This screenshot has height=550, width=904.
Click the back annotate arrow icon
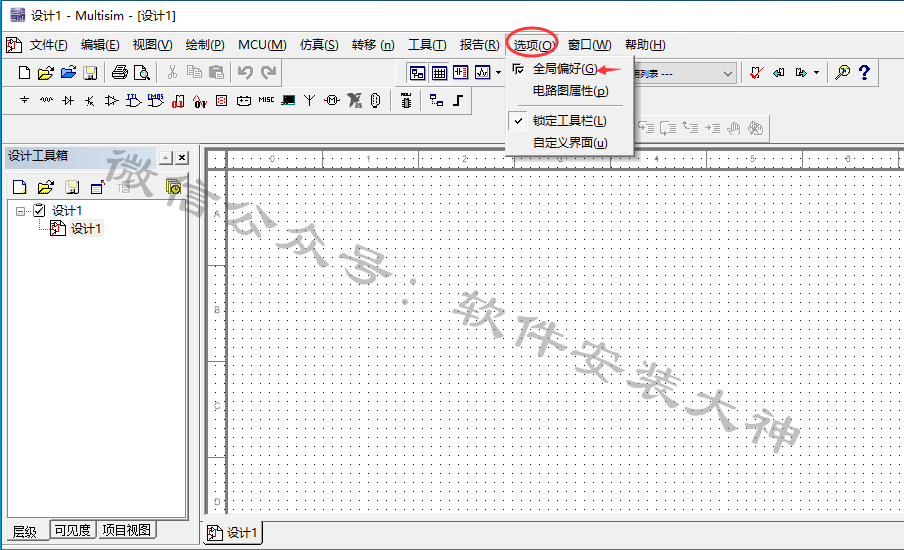tap(779, 73)
